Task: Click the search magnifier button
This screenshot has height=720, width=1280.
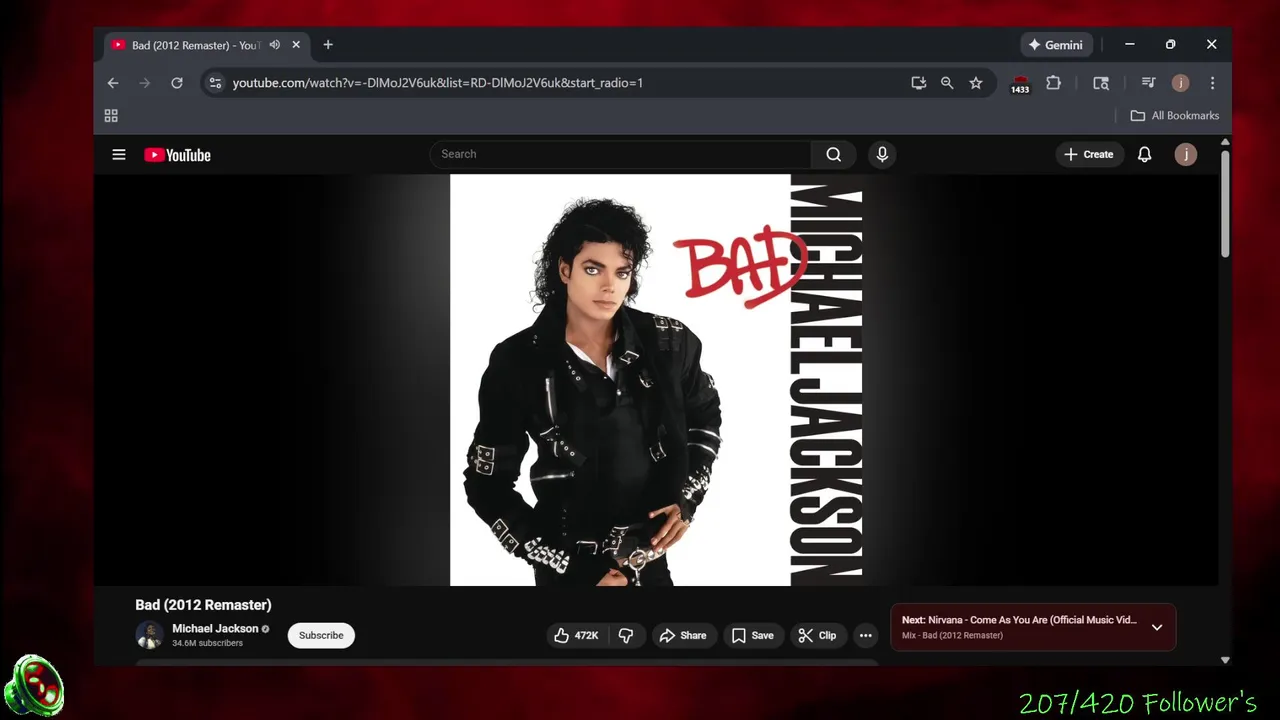Action: pyautogui.click(x=833, y=154)
